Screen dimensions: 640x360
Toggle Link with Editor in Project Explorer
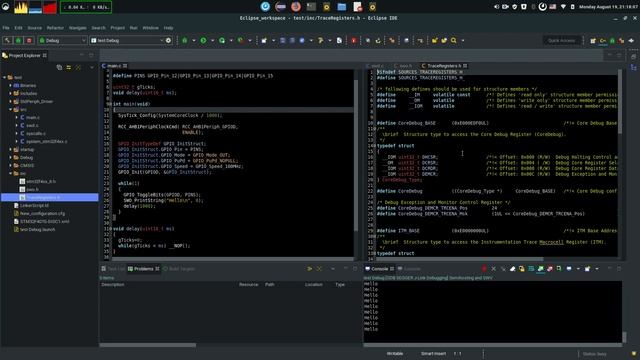click(x=69, y=67)
